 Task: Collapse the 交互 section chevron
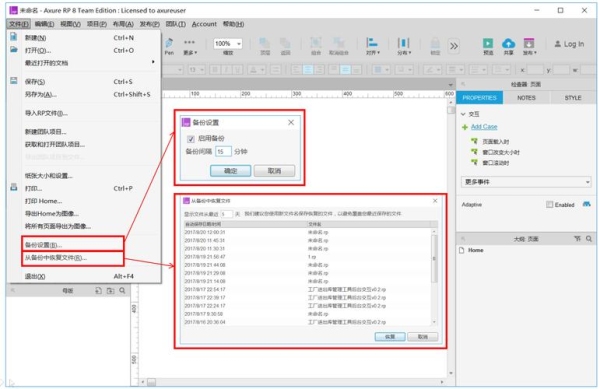tap(463, 114)
